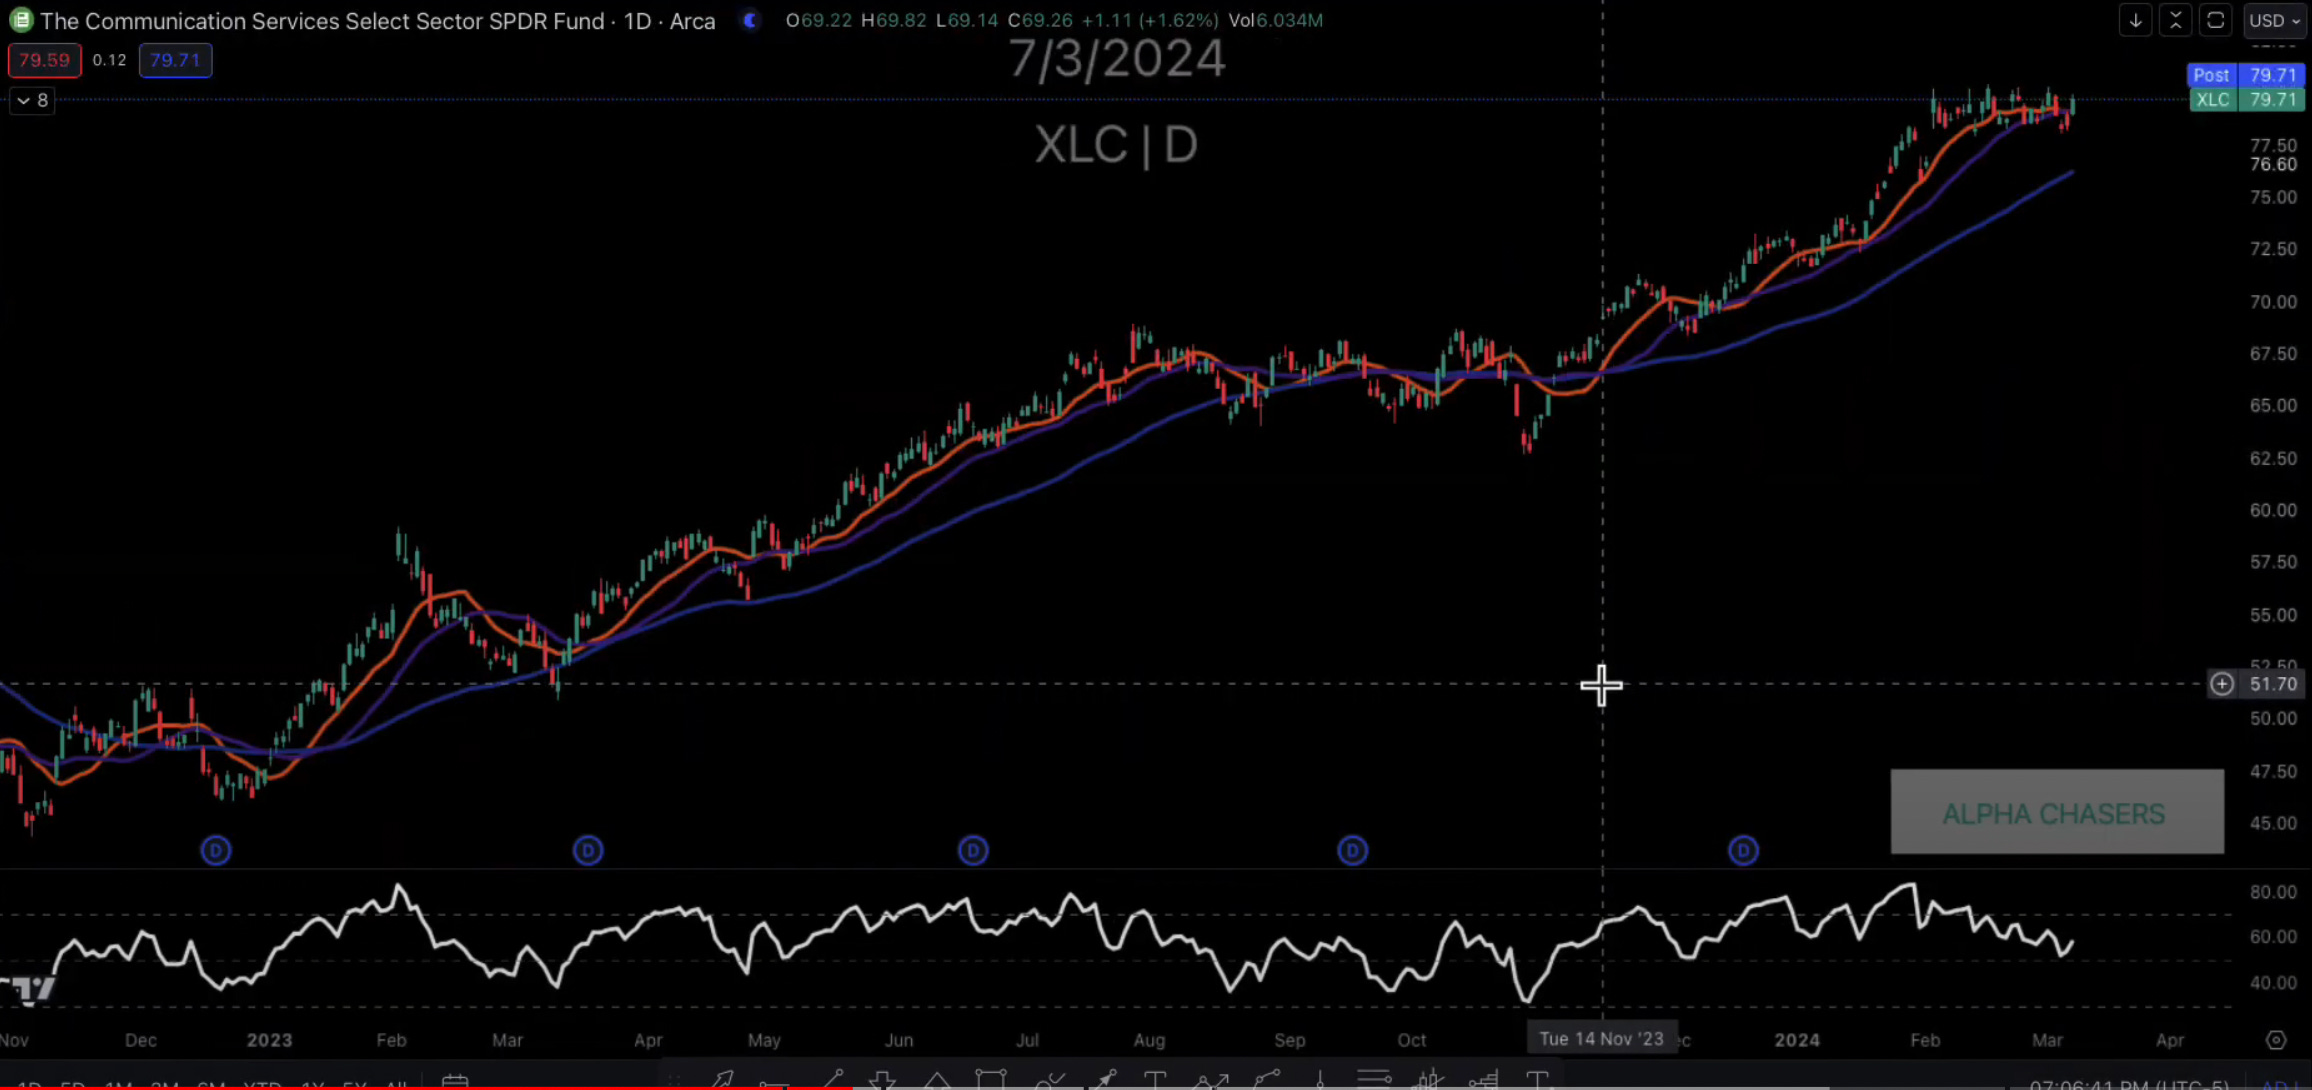Click the 2024 label on time axis
Image resolution: width=2312 pixels, height=1090 pixels.
[1796, 1040]
